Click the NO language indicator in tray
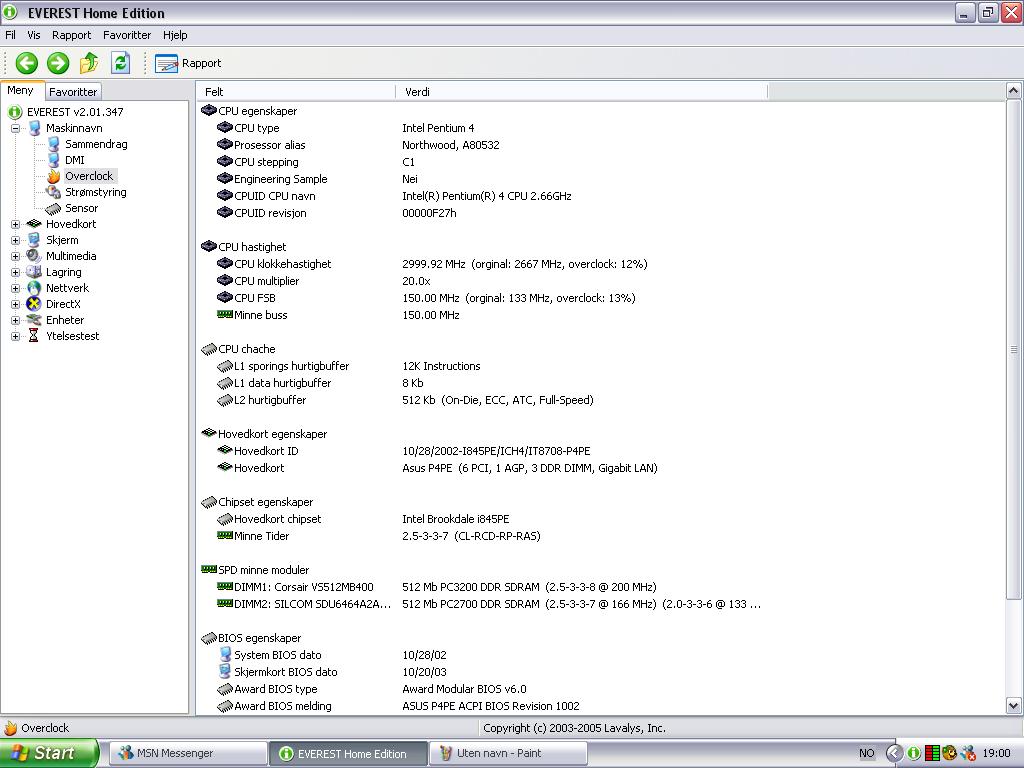The image size is (1024, 768). (x=867, y=754)
